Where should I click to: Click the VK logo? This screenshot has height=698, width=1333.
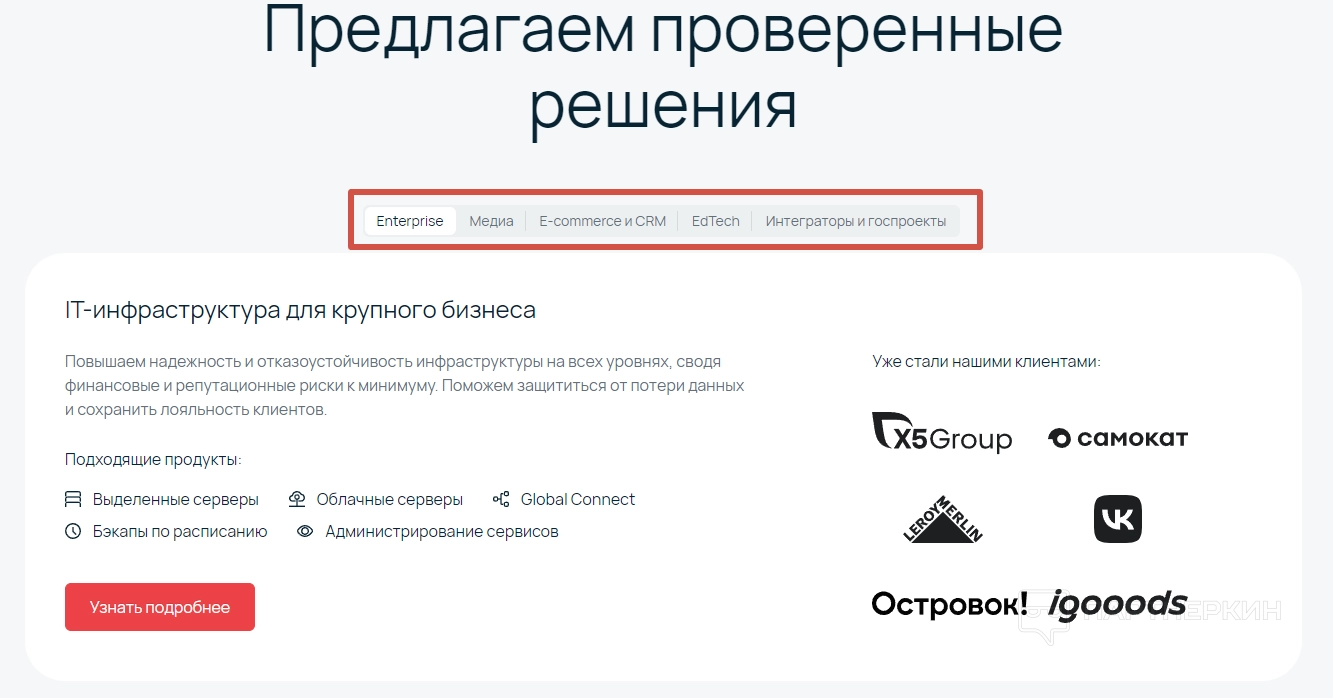pyautogui.click(x=1118, y=519)
